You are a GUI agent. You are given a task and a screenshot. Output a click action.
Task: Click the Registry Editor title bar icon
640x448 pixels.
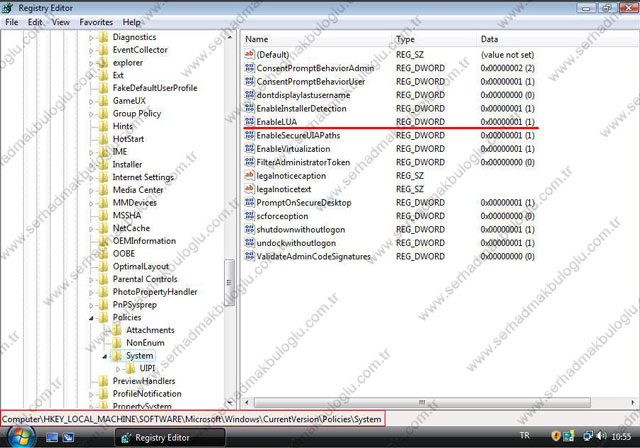(7, 8)
